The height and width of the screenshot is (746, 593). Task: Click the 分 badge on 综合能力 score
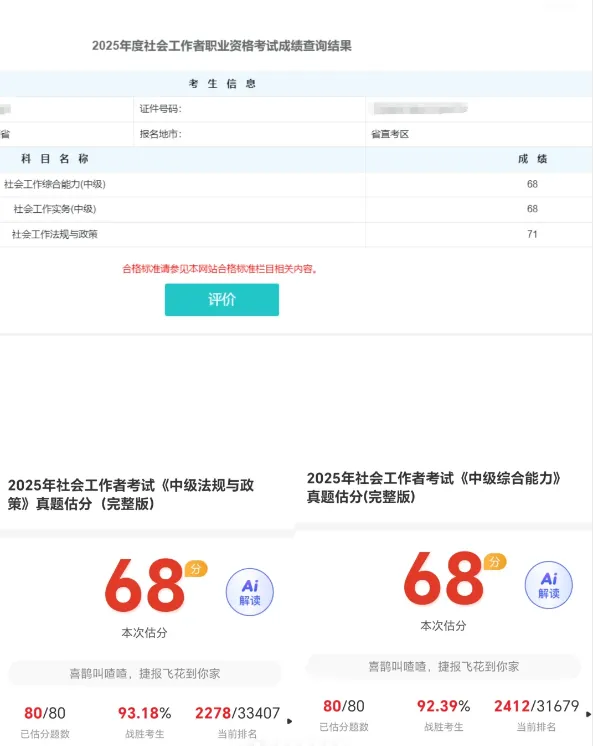click(x=494, y=561)
